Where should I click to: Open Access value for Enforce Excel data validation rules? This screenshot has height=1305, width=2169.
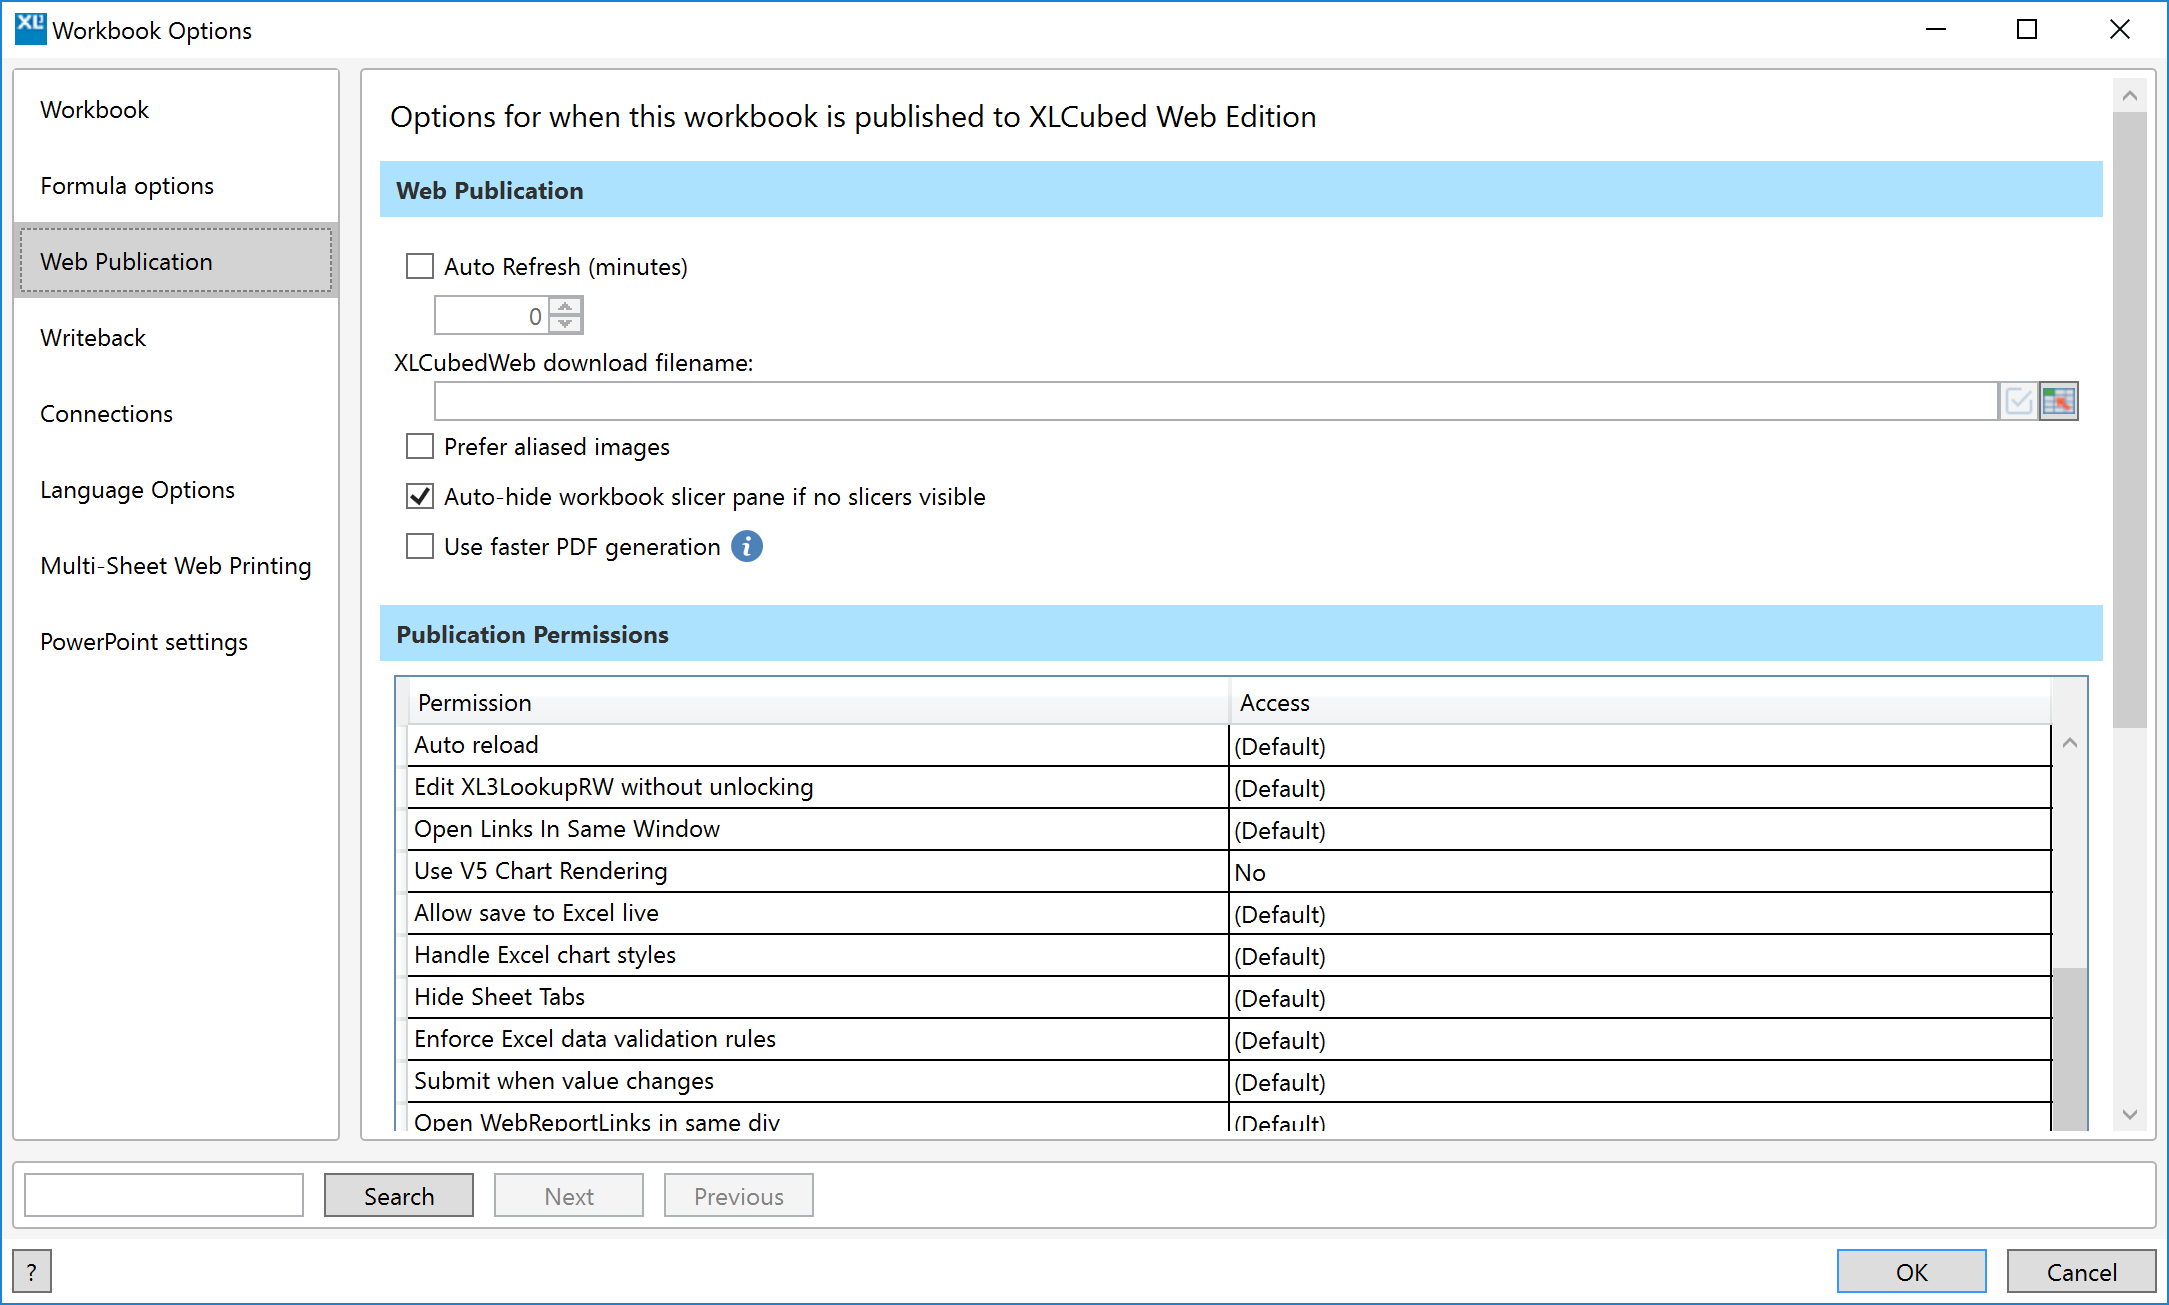pyautogui.click(x=1640, y=1040)
